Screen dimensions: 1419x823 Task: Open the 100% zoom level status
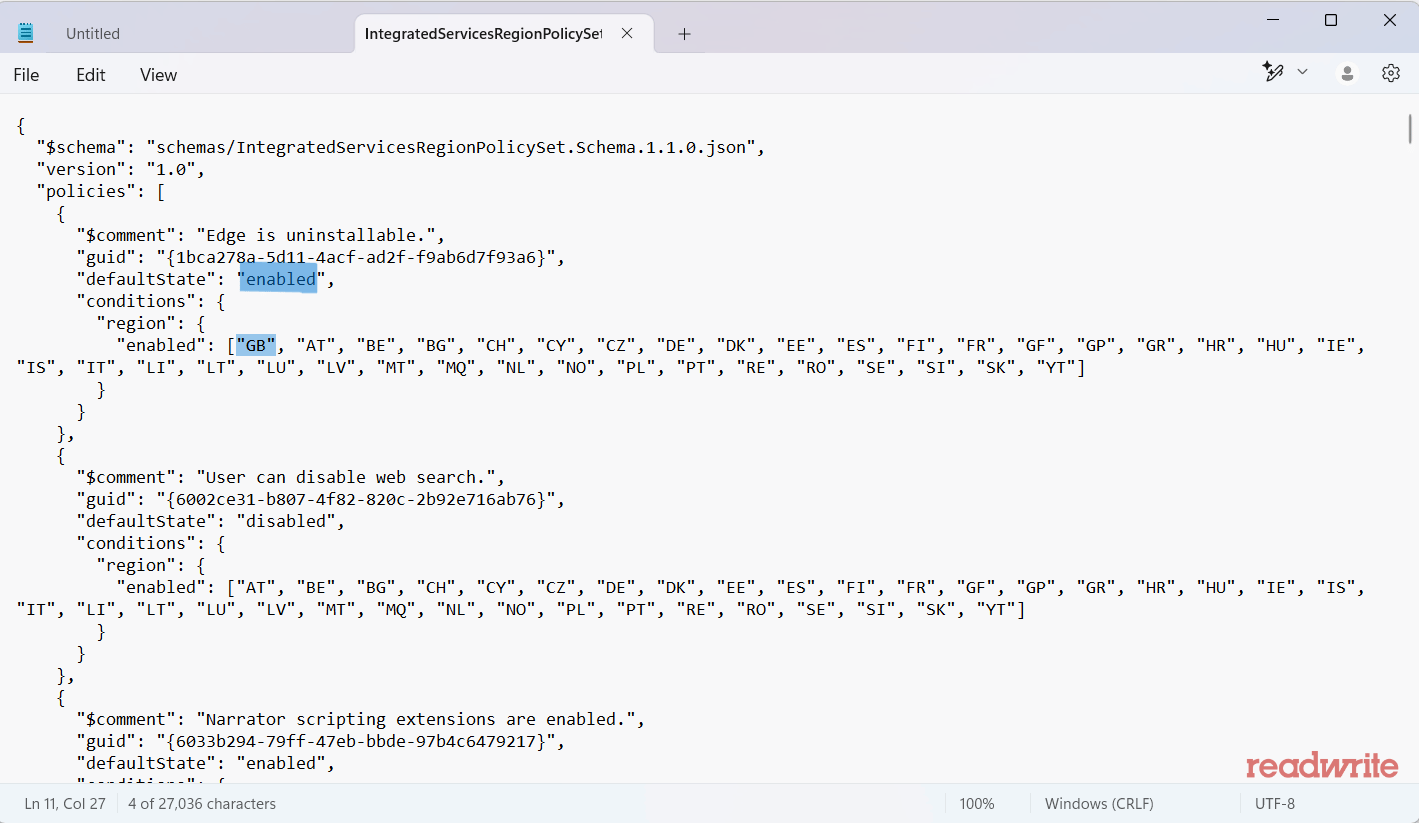pyautogui.click(x=977, y=804)
